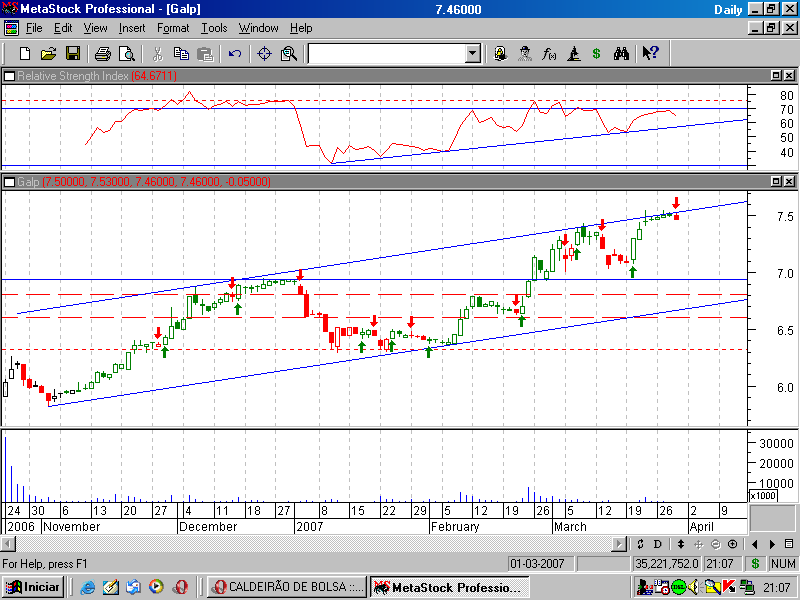
Task: Open the Indicator Builder f(x) icon
Action: 549,54
